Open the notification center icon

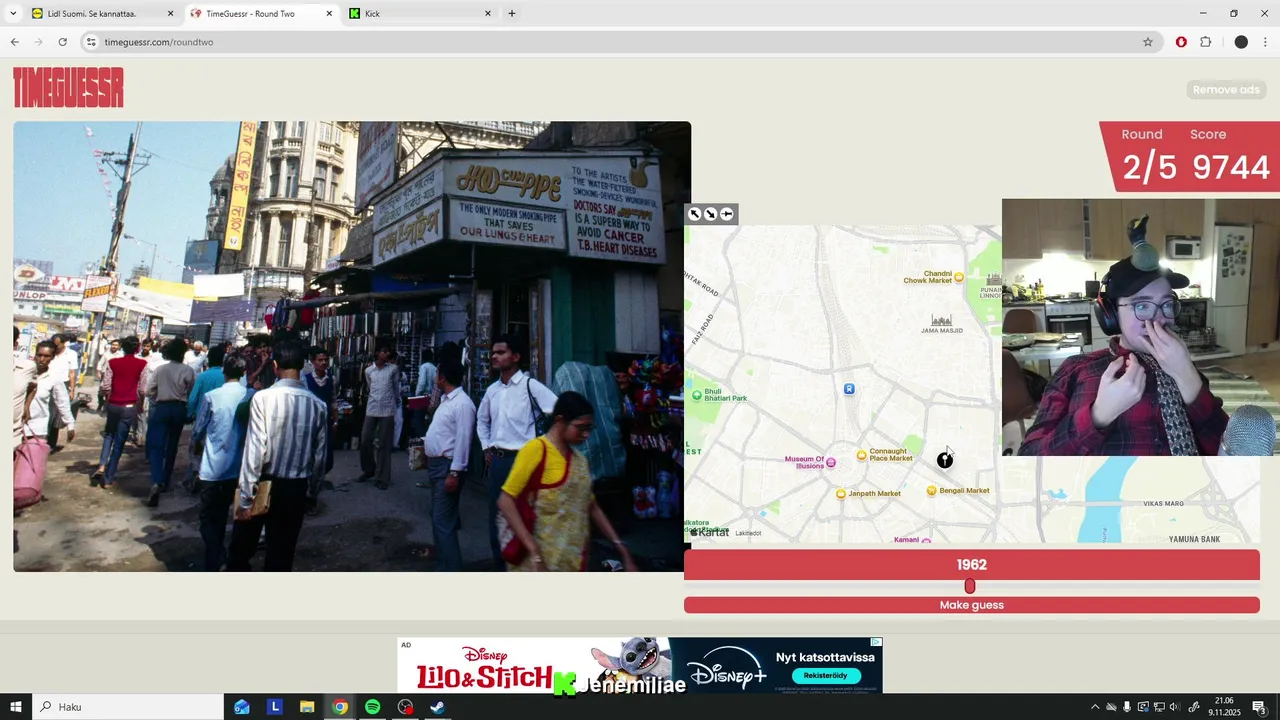pos(1259,707)
